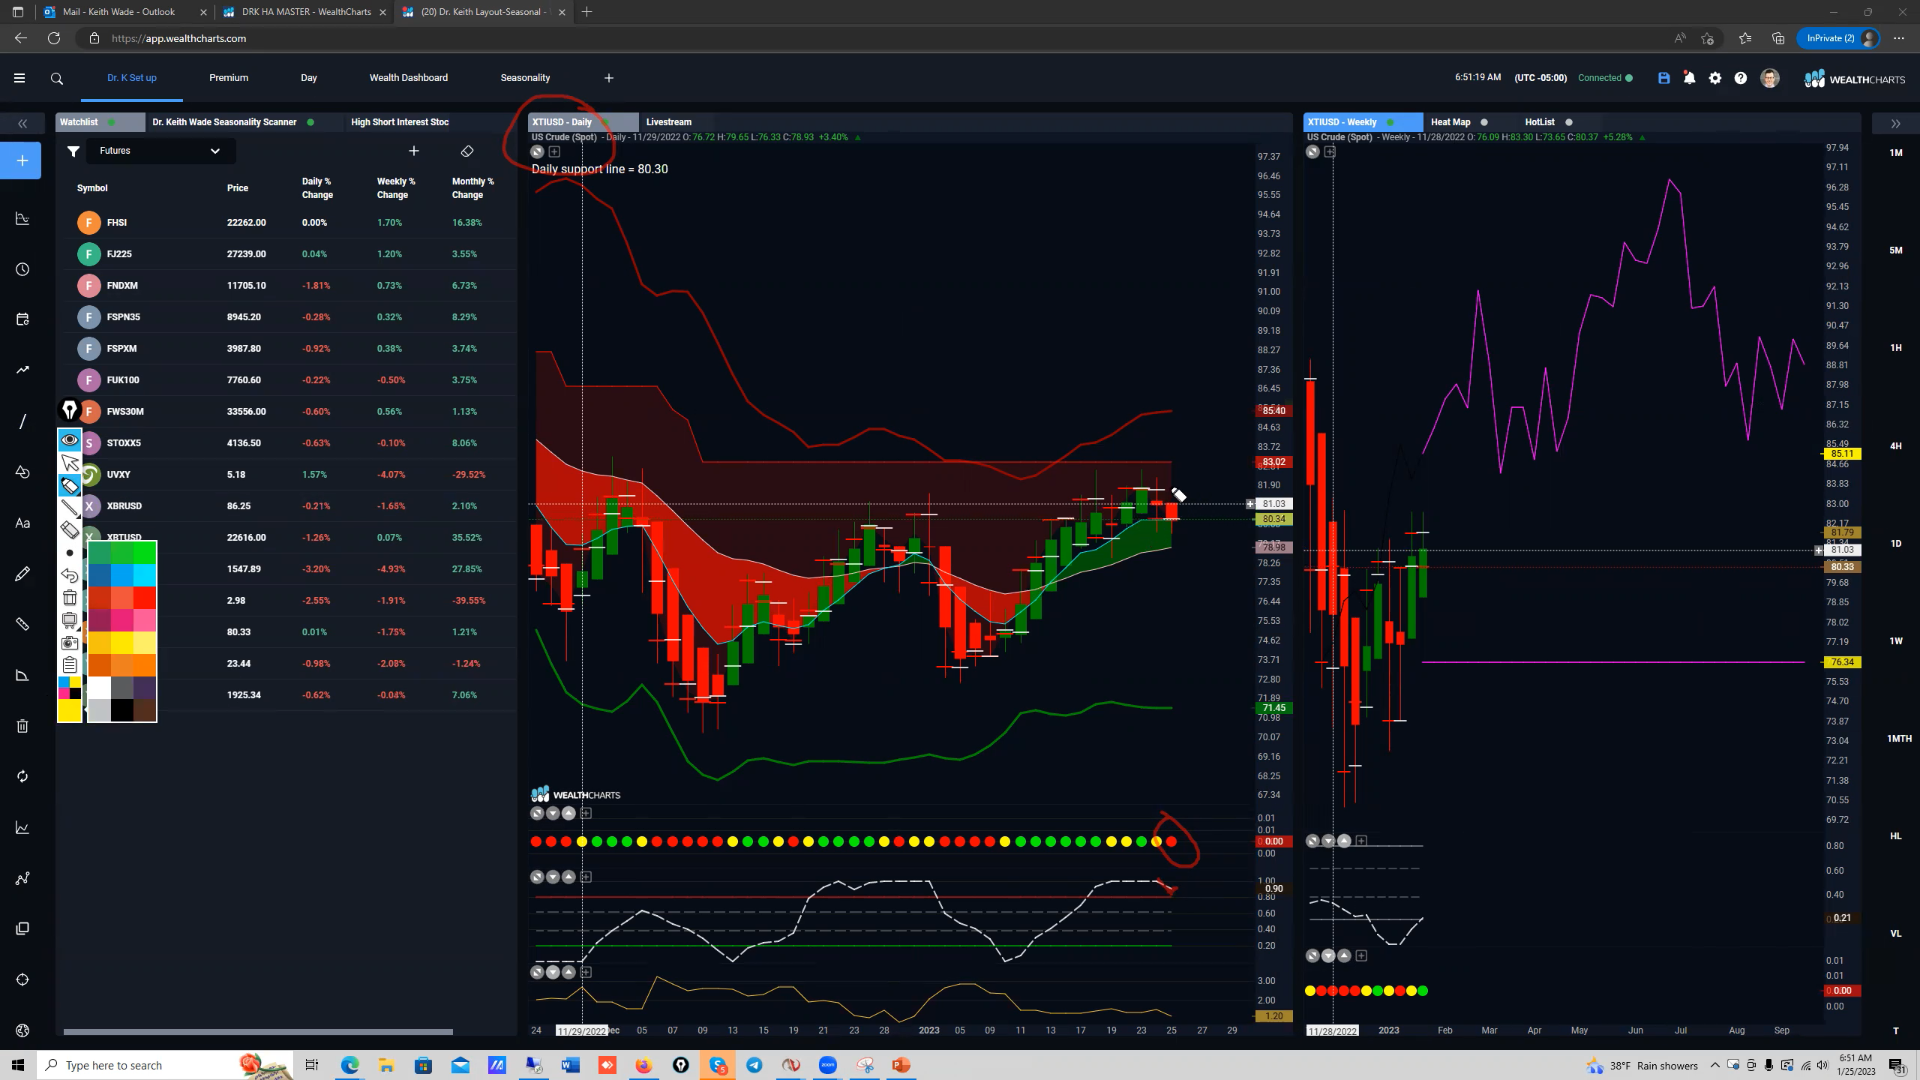The height and width of the screenshot is (1080, 1920).
Task: Move dot indicator pane up arrow
Action: [x=569, y=814]
